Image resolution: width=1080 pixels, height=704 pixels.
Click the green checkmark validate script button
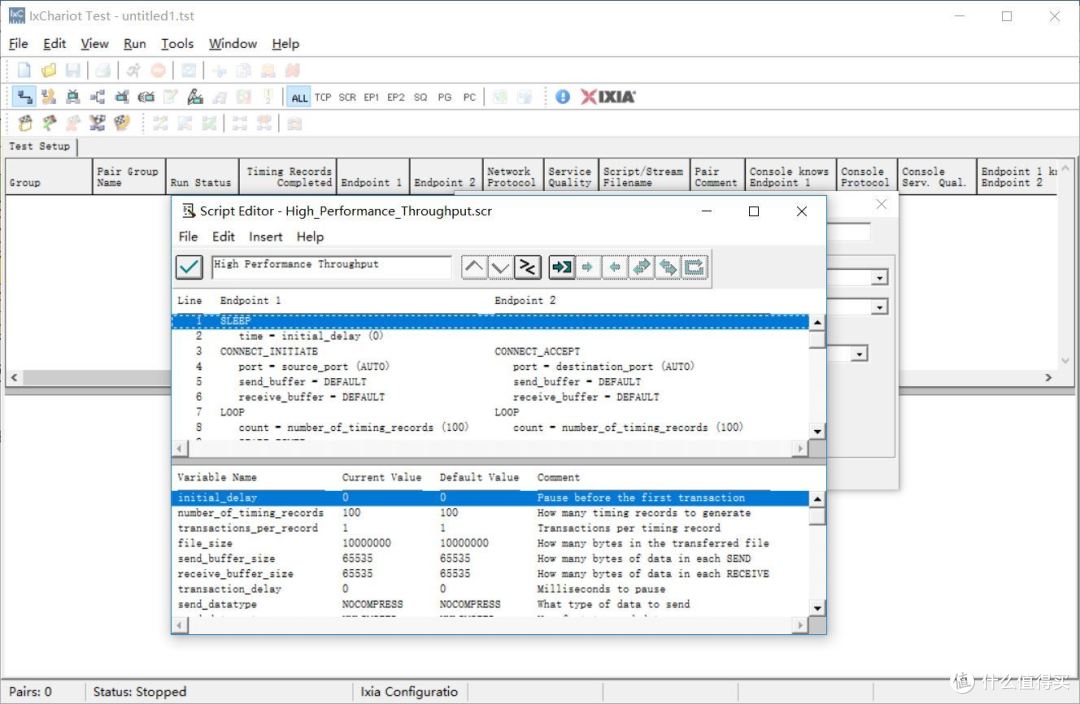[x=189, y=267]
